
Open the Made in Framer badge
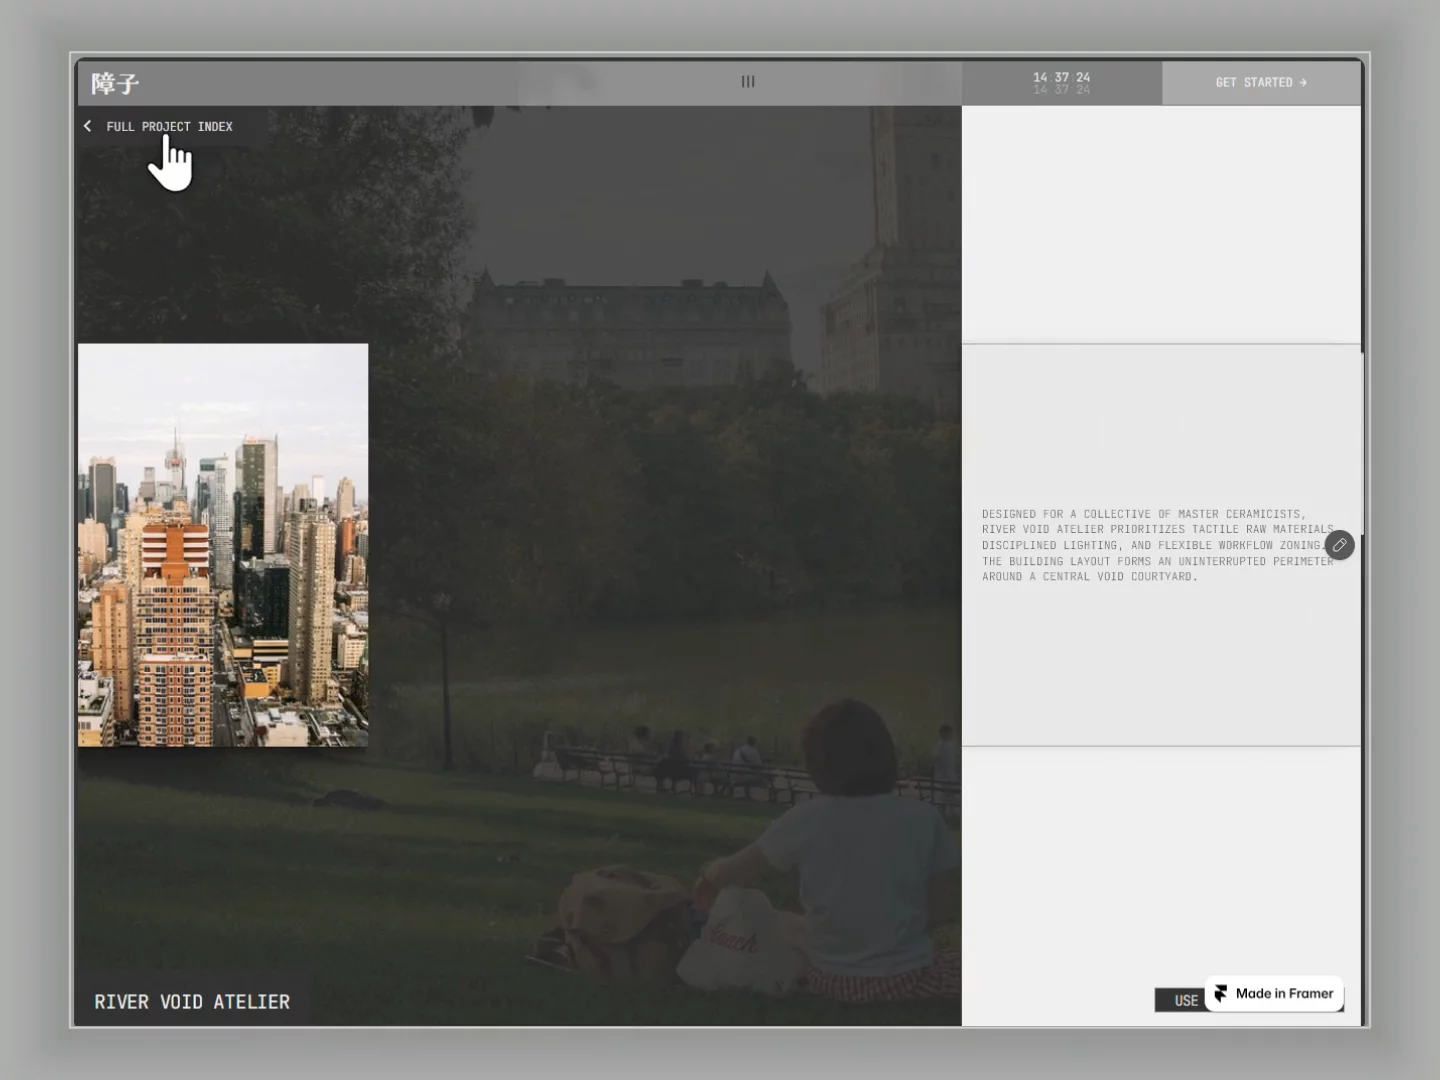click(1274, 993)
